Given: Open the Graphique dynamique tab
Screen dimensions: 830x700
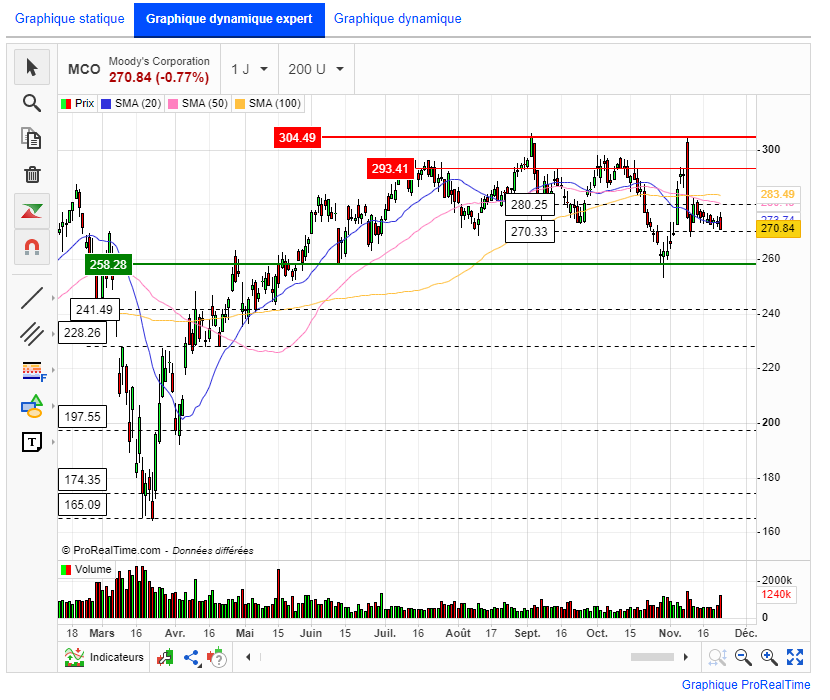Looking at the screenshot, I should coord(398,19).
